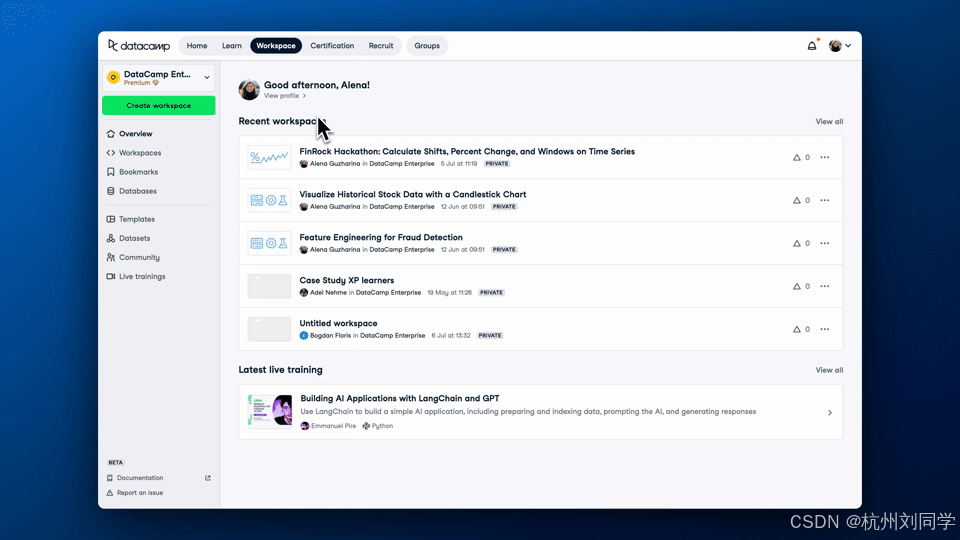Open more options for Case Study XP learners
Viewport: 960px width, 540px height.
(825, 287)
